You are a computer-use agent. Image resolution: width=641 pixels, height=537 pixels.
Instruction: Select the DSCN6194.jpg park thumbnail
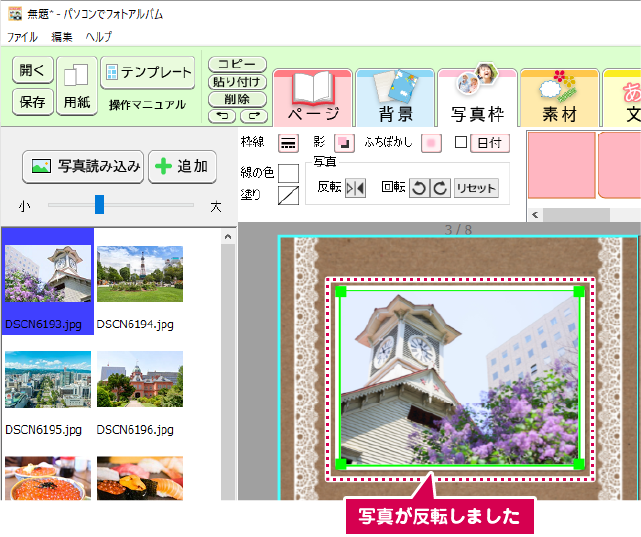tap(140, 274)
